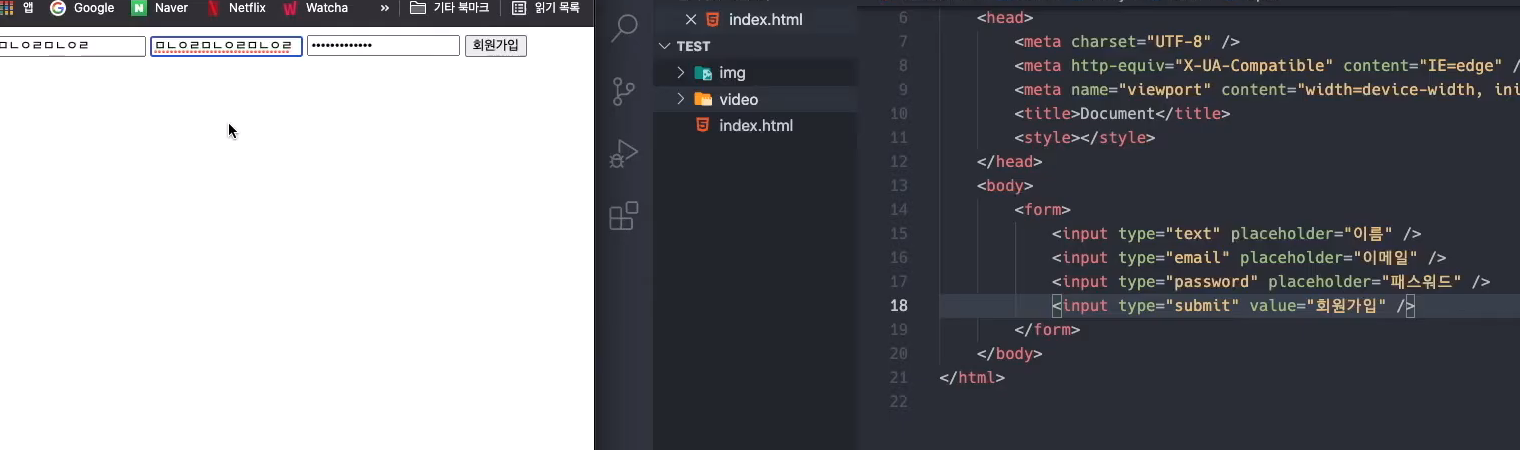Open the 읽기 목록 reading list
Screen dimensions: 1520x450
546,8
